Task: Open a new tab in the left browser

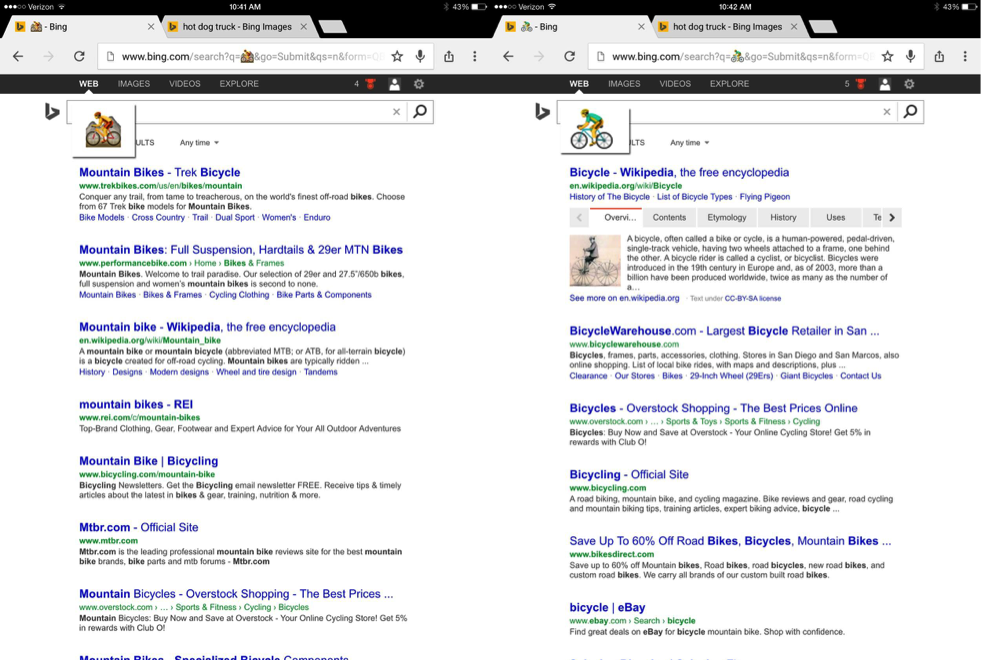Action: coord(332,26)
